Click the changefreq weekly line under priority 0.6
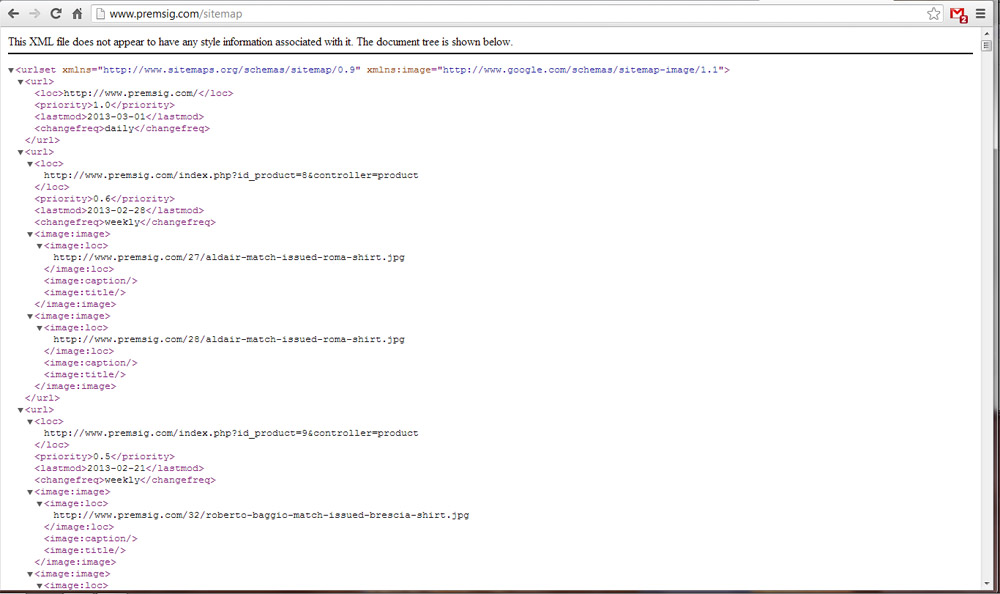This screenshot has width=1000, height=594. tap(125, 222)
